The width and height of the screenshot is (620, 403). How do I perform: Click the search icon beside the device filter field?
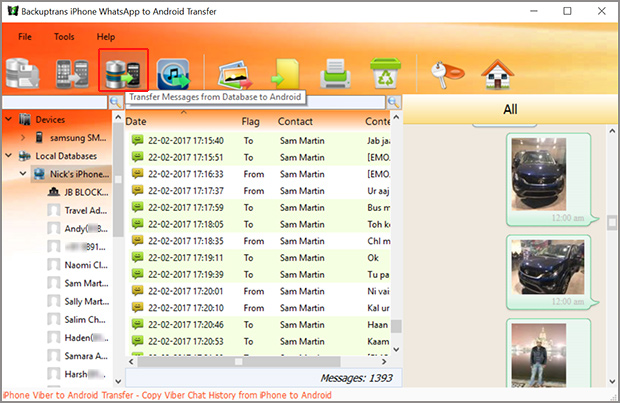pyautogui.click(x=115, y=102)
